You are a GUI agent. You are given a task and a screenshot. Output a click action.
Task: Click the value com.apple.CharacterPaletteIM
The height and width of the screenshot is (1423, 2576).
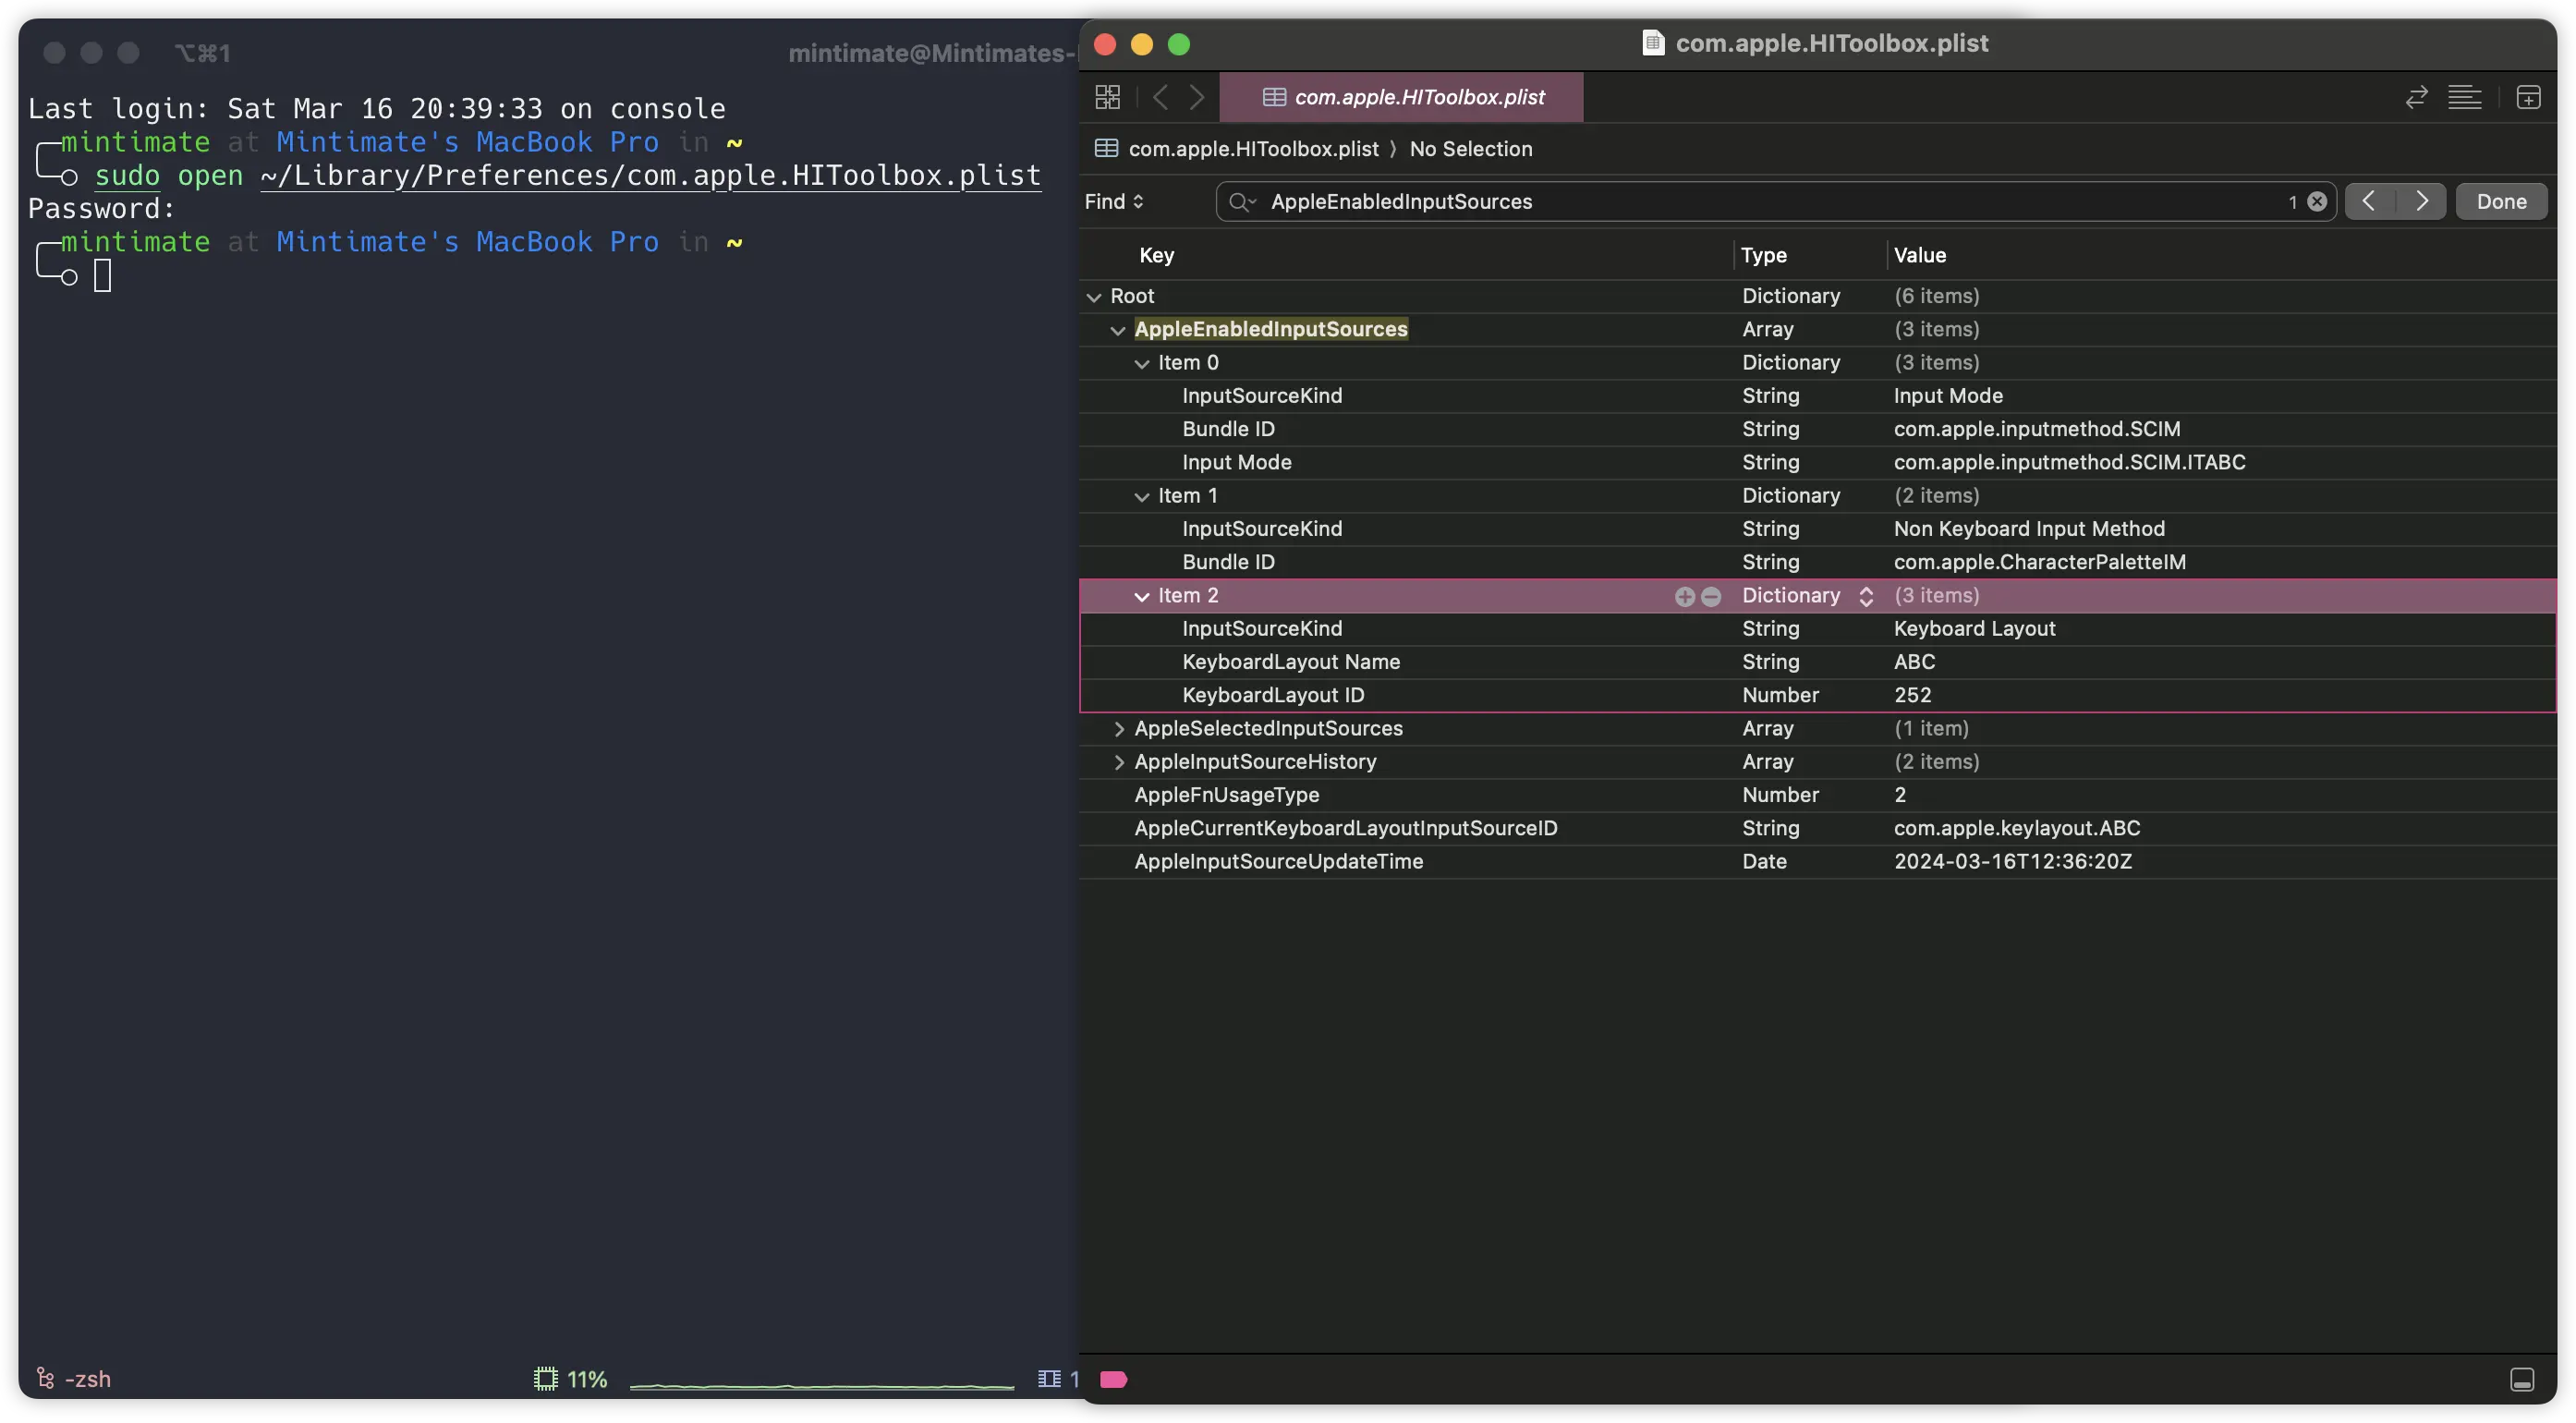2039,562
